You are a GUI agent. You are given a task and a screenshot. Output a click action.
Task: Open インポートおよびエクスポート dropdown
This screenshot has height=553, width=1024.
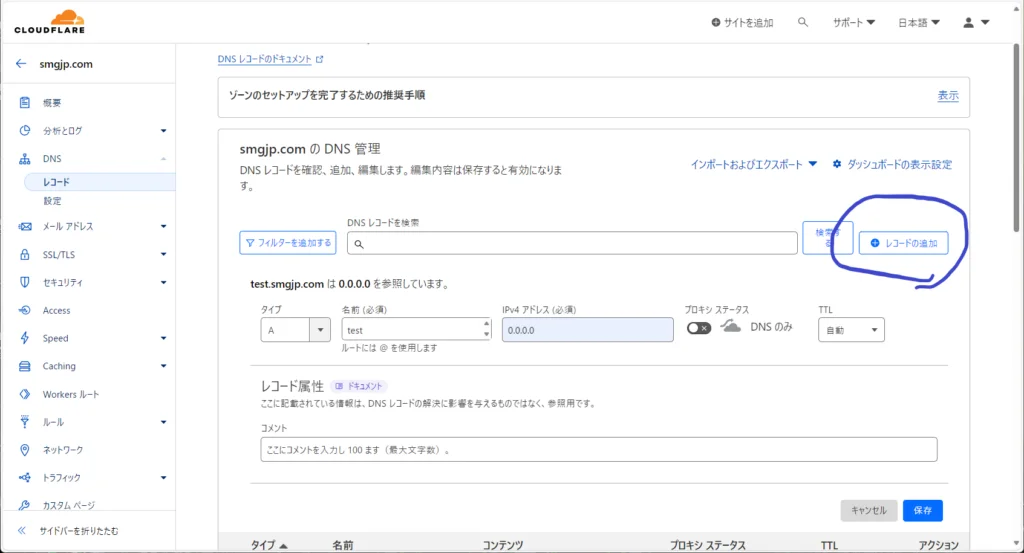754,165
